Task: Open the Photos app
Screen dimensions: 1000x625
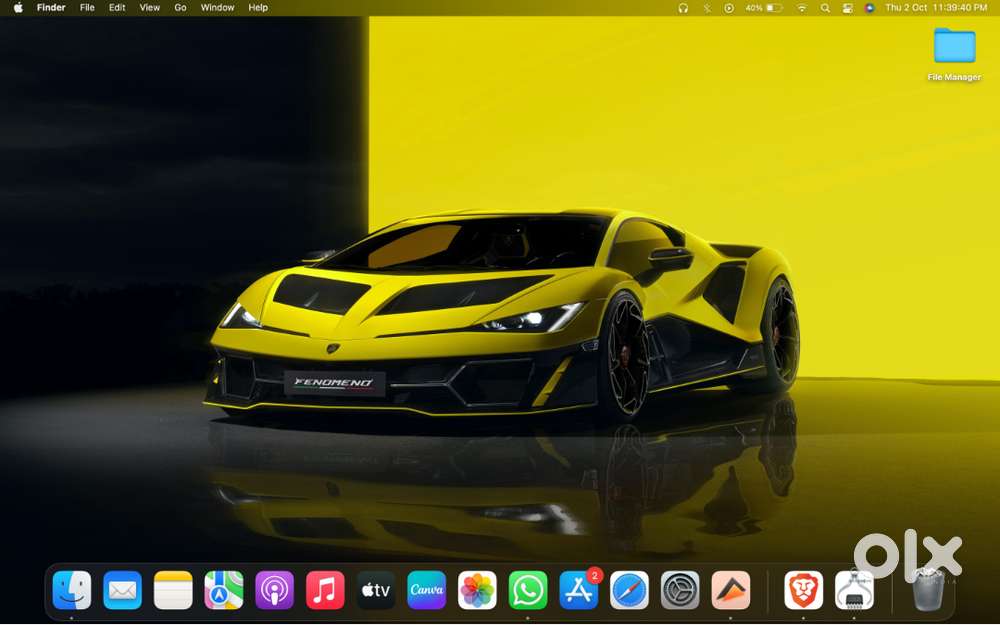Action: click(477, 590)
